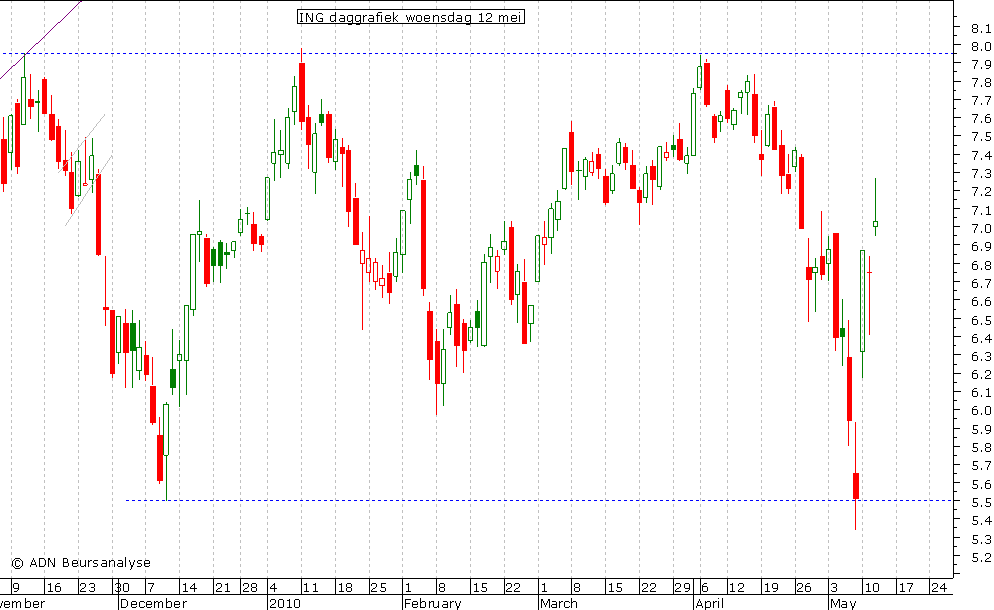Select the 5.5 price axis label
This screenshot has height=610, width=994.
[981, 502]
